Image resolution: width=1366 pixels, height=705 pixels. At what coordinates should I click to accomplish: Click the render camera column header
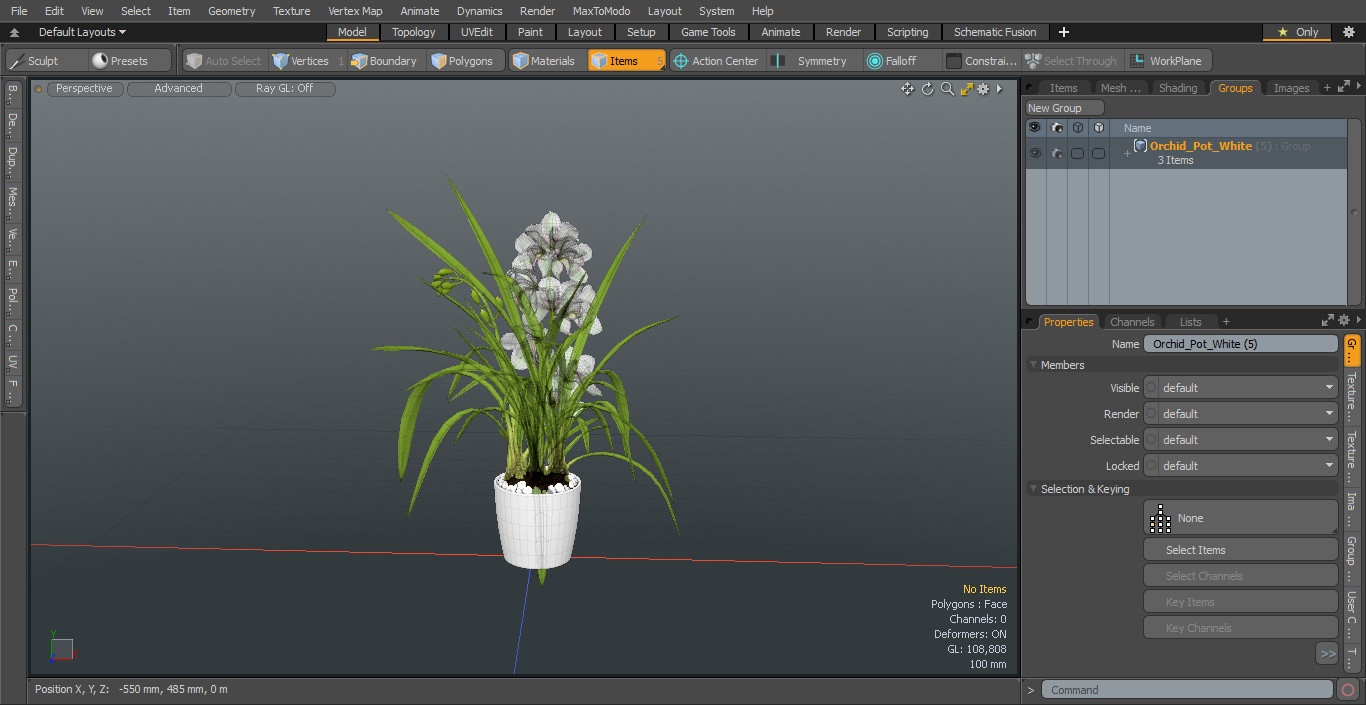point(1056,128)
